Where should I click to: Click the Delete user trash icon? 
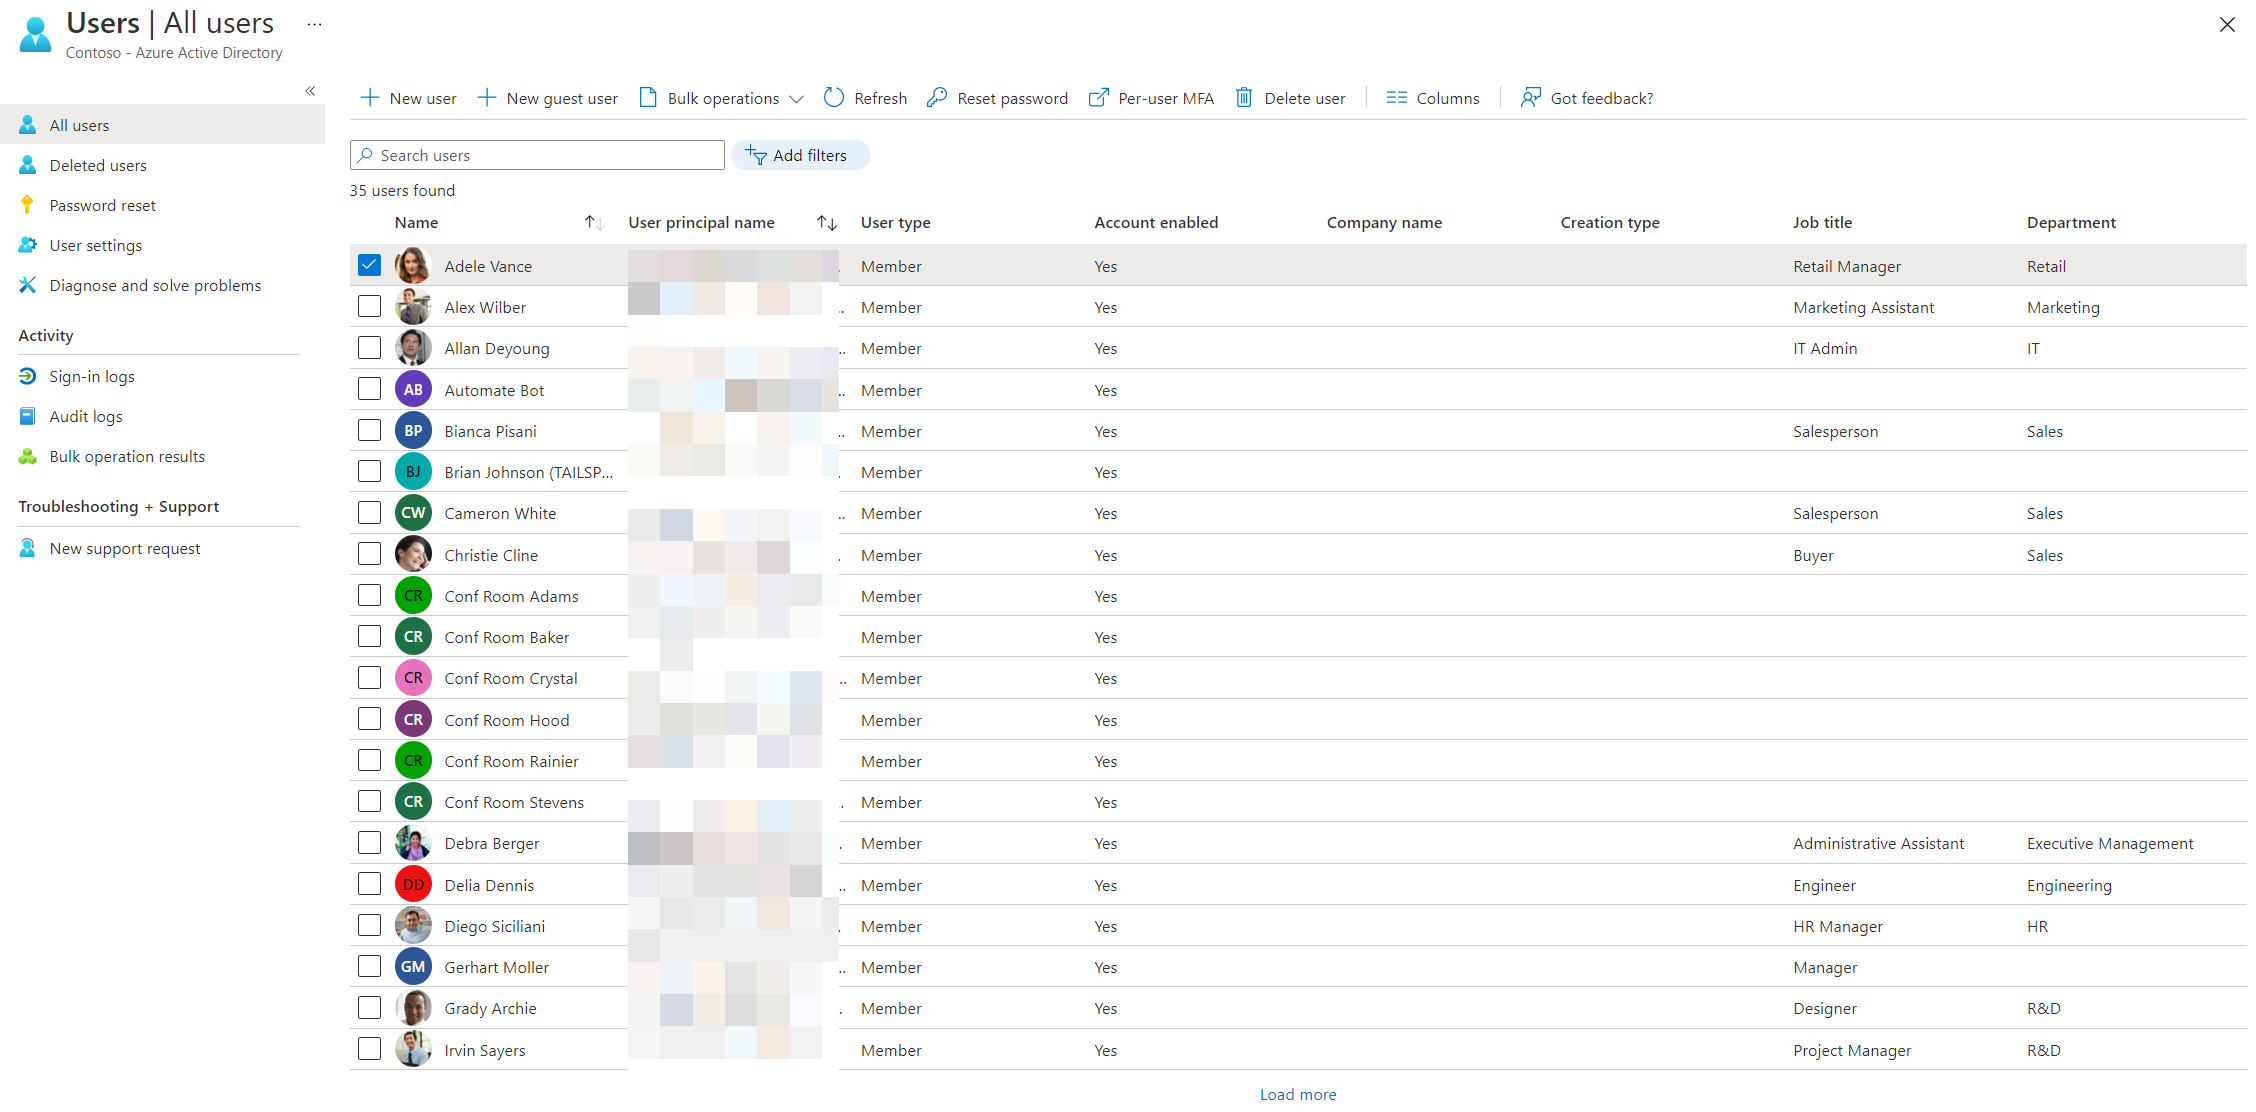(x=1244, y=97)
